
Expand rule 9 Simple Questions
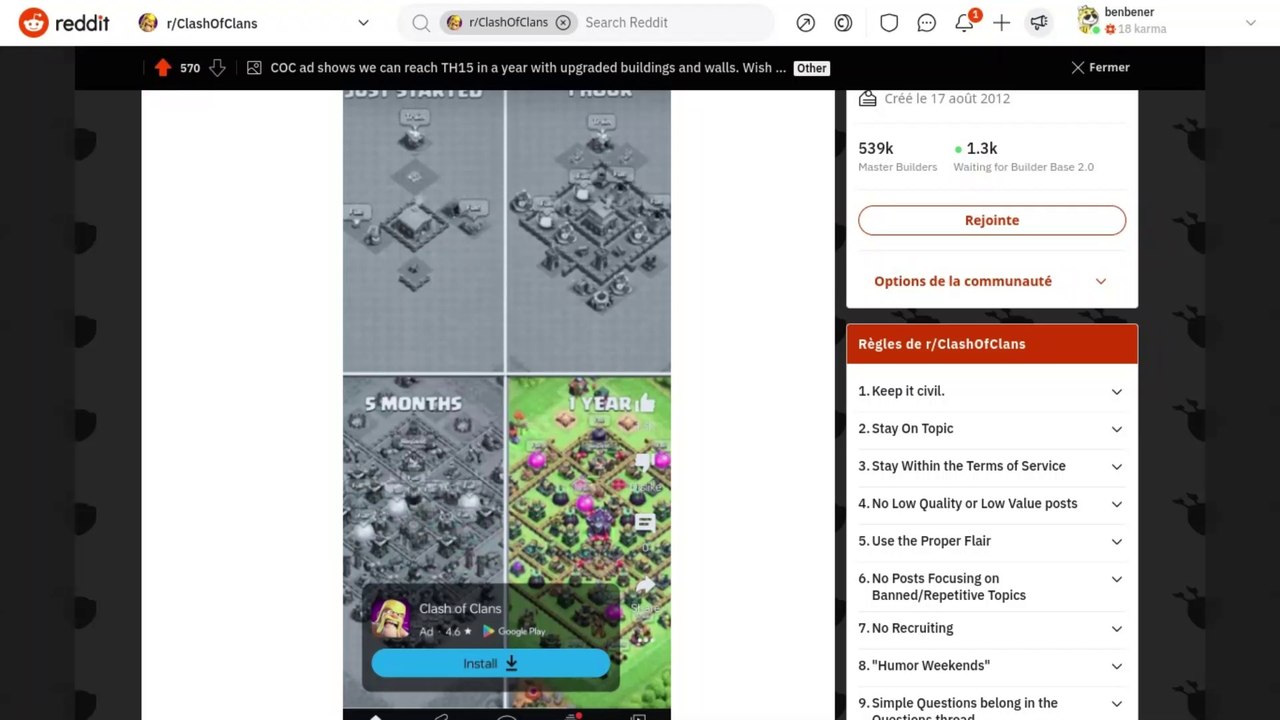(x=990, y=706)
